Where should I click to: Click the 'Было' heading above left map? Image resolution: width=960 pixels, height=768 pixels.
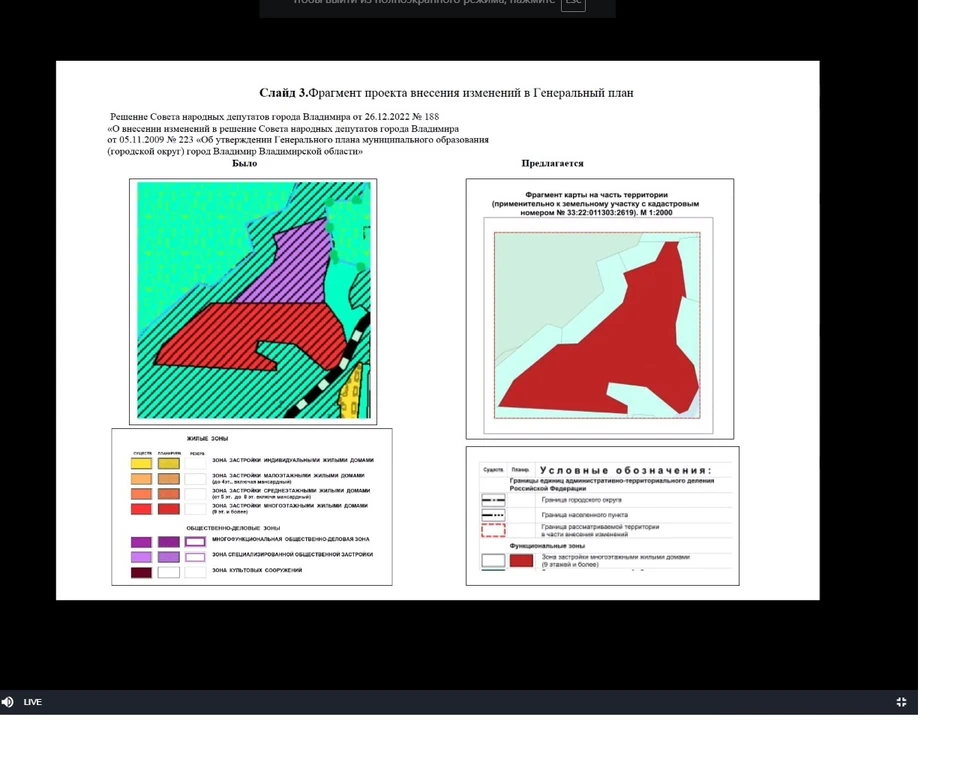tap(244, 163)
